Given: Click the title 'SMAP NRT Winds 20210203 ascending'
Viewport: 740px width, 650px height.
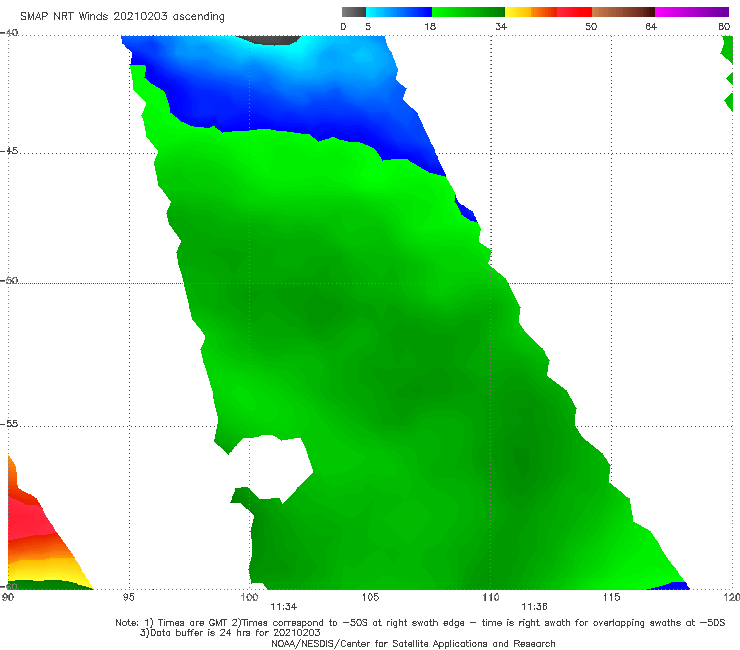Looking at the screenshot, I should pyautogui.click(x=122, y=16).
